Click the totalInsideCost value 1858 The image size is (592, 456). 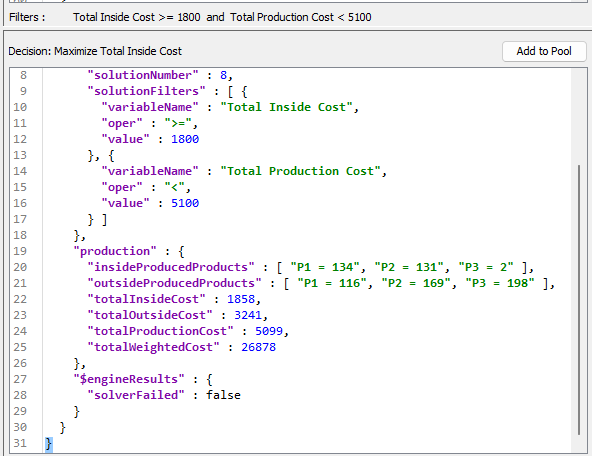point(241,299)
